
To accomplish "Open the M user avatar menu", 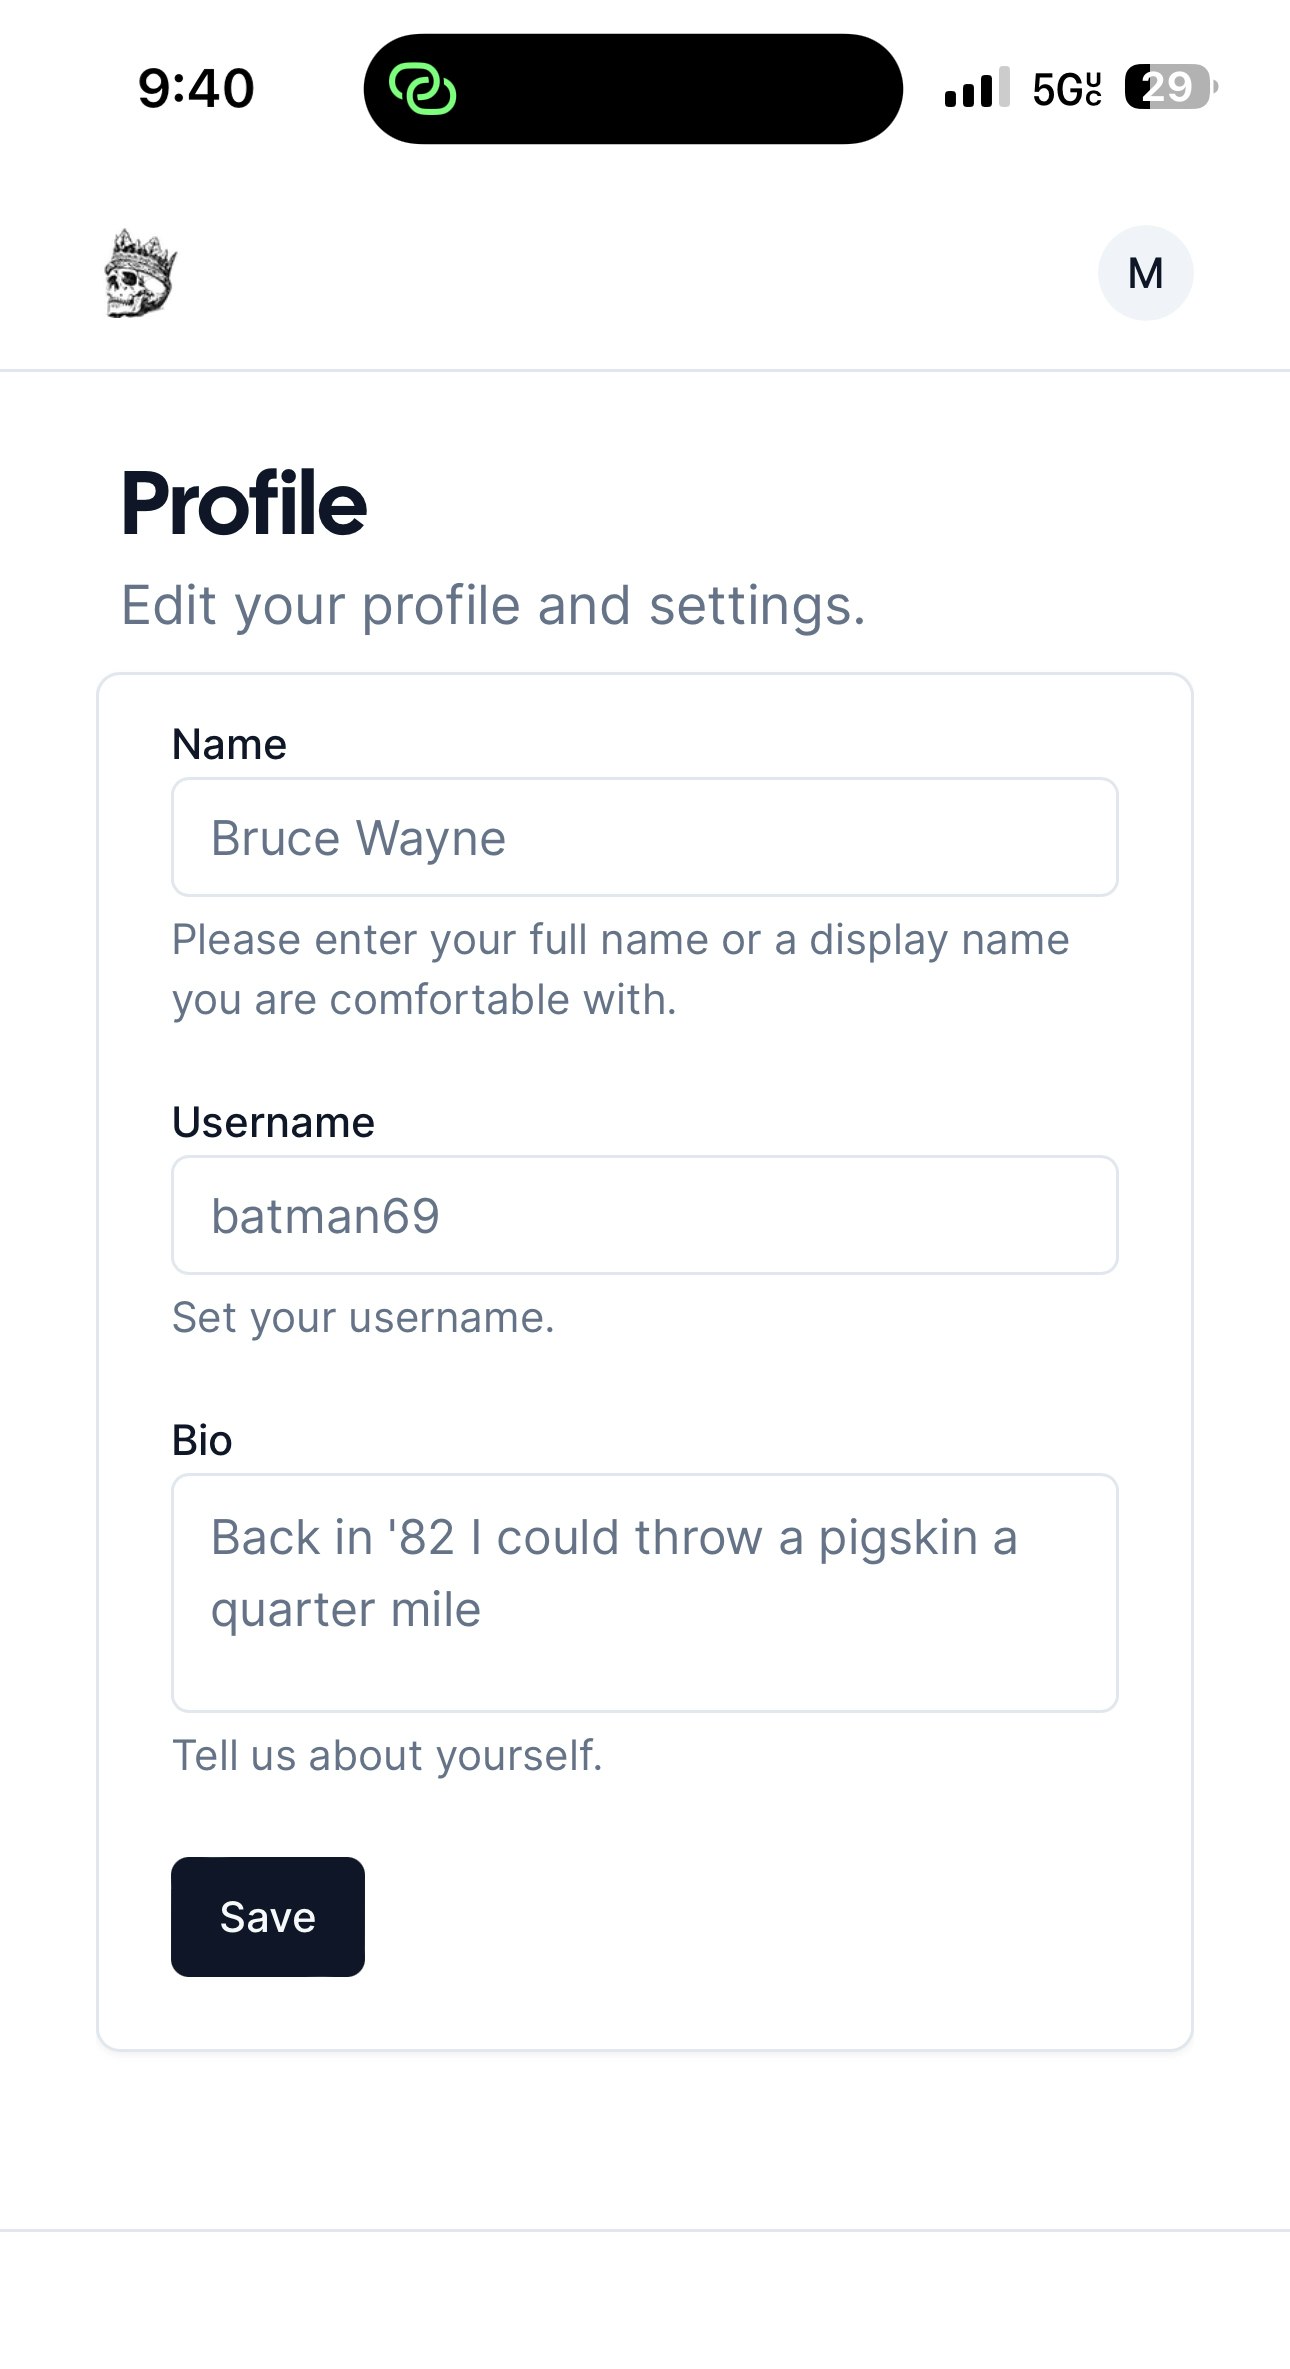I will point(1145,273).
